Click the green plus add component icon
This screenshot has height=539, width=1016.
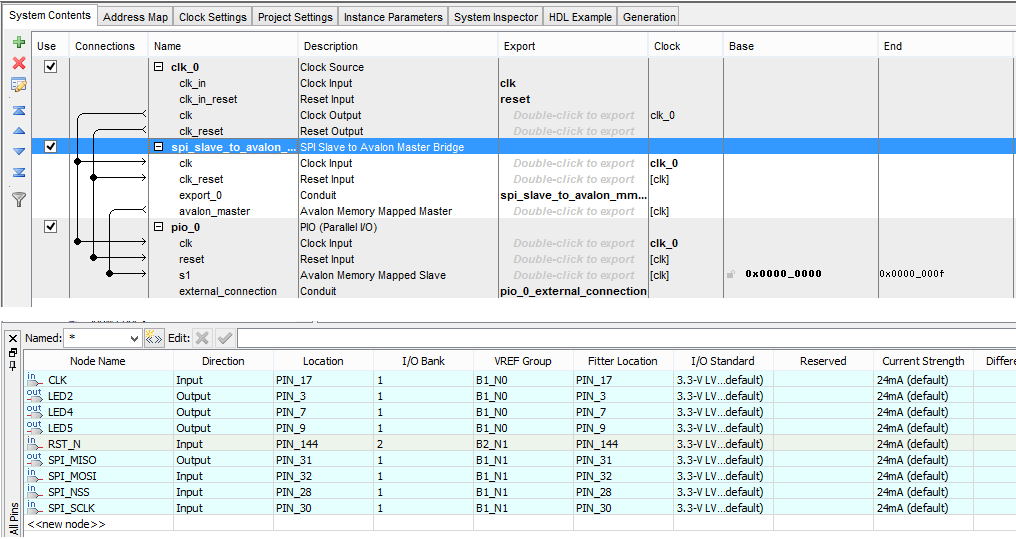[18, 43]
